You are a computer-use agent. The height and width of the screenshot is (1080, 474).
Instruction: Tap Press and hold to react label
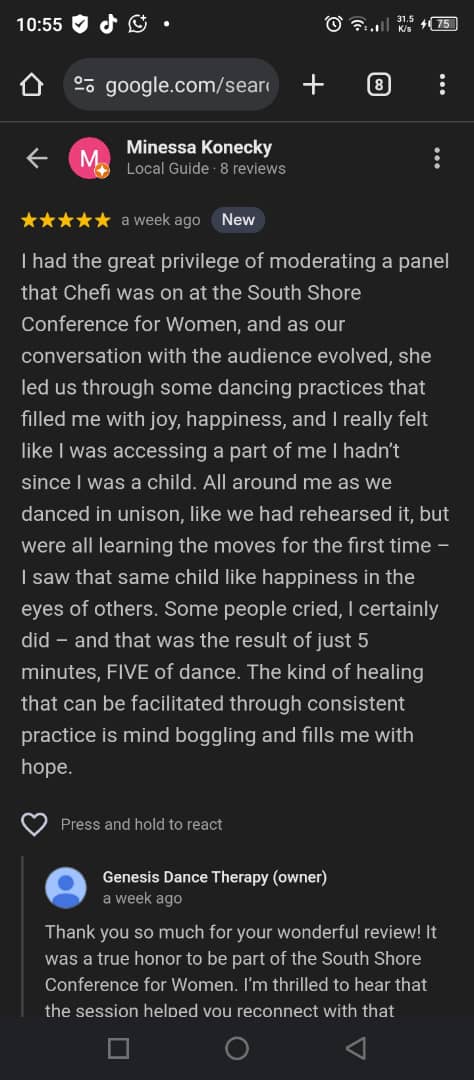tap(141, 824)
